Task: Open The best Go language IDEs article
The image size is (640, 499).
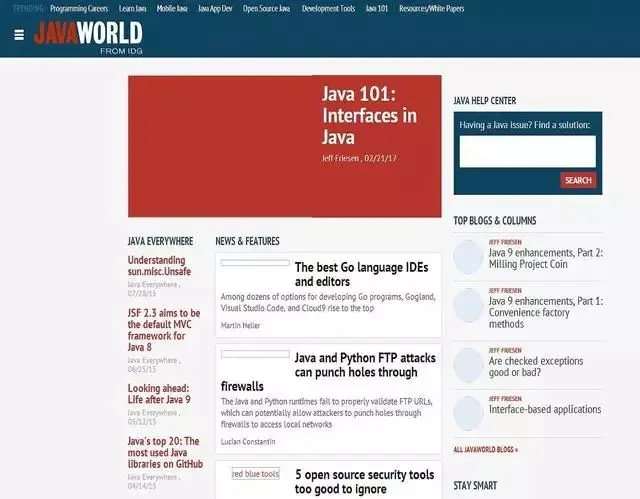Action: pos(361,274)
